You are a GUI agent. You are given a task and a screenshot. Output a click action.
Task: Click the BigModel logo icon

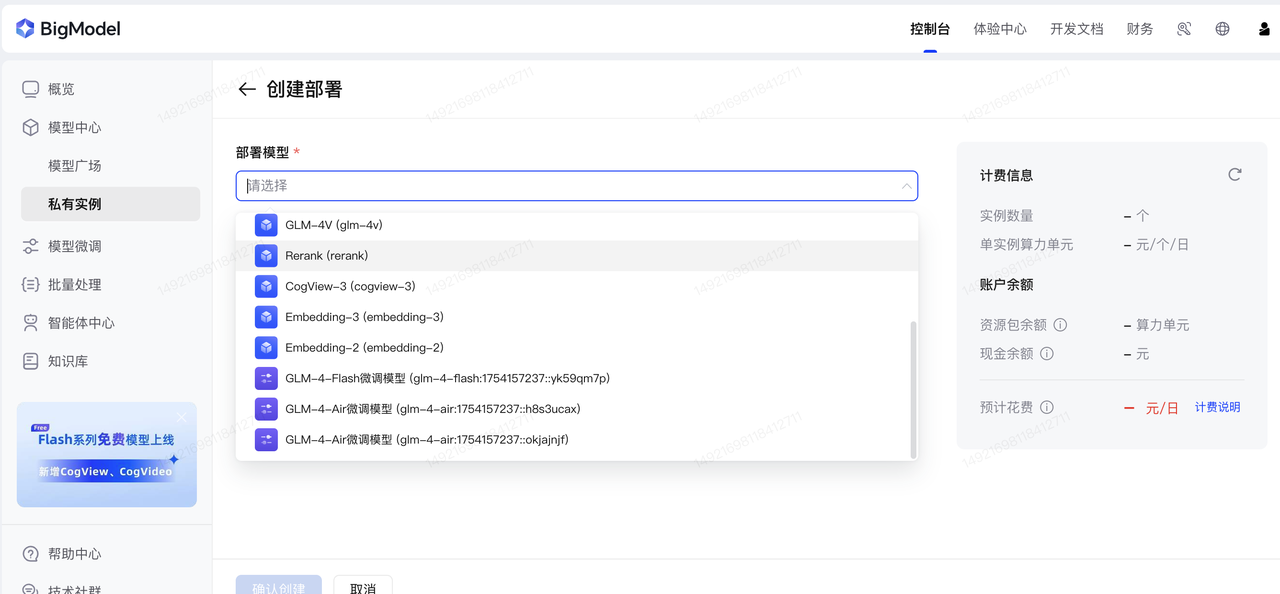(25, 29)
